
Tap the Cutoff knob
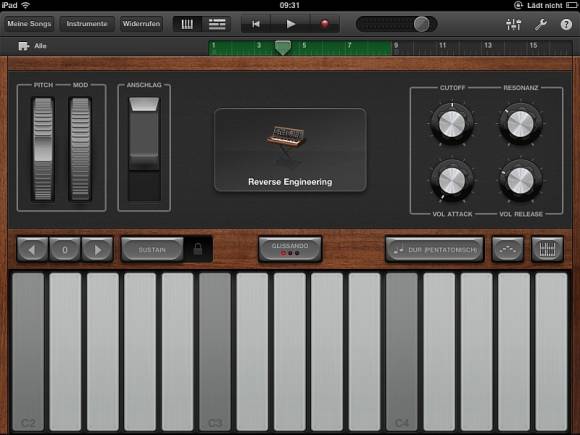pos(452,124)
